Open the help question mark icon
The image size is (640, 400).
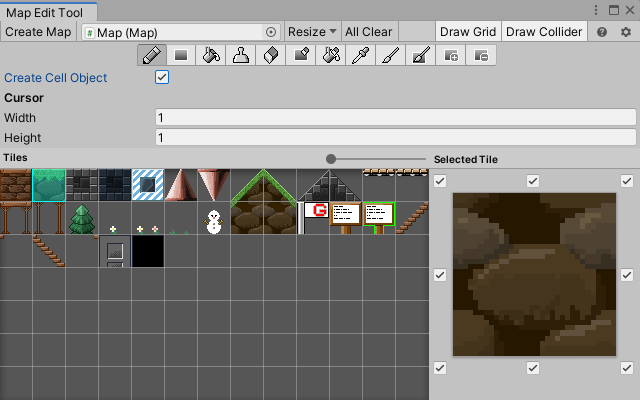coord(602,32)
